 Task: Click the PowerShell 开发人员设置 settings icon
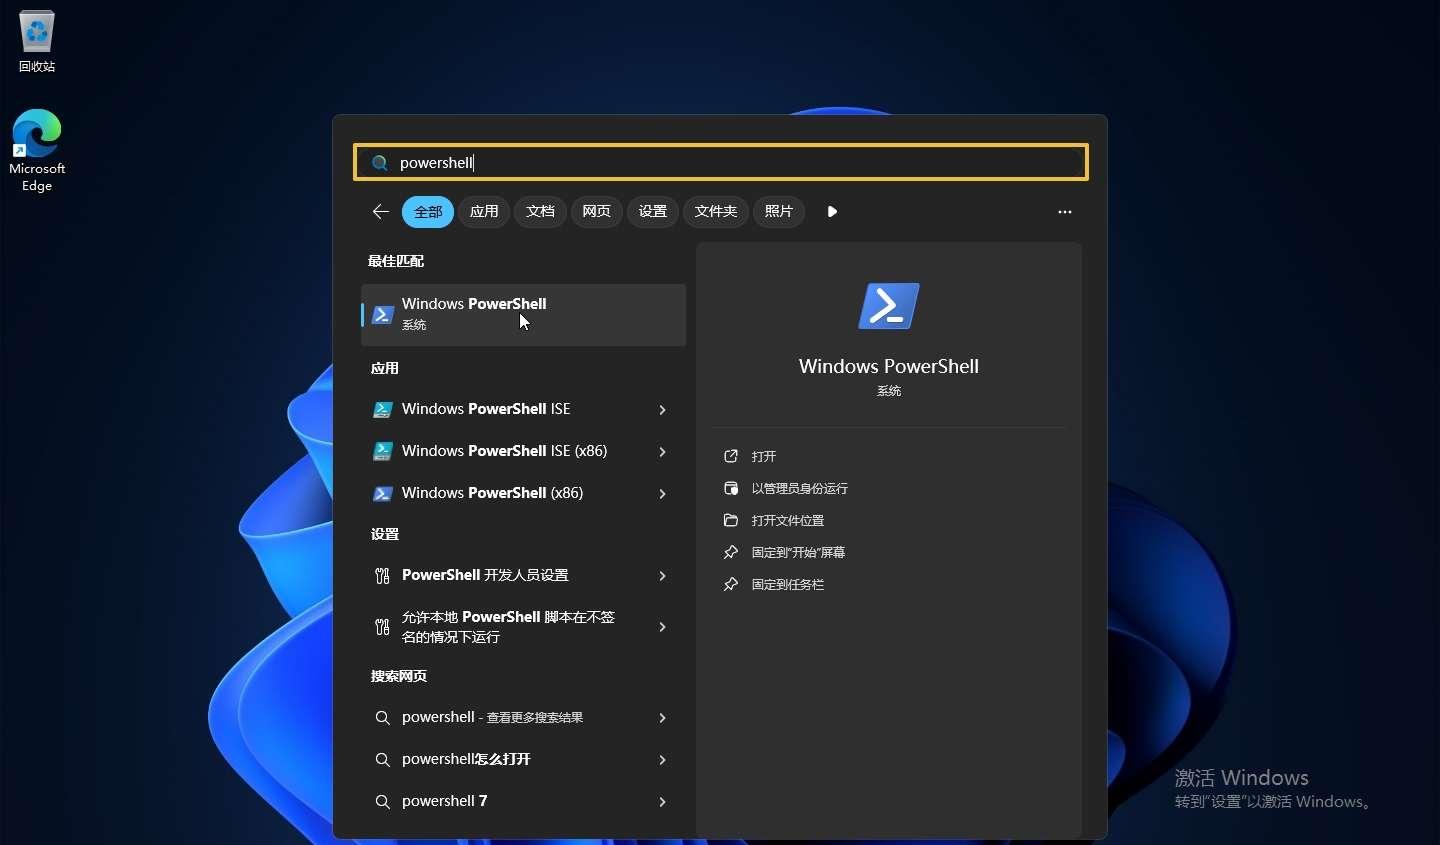[382, 575]
